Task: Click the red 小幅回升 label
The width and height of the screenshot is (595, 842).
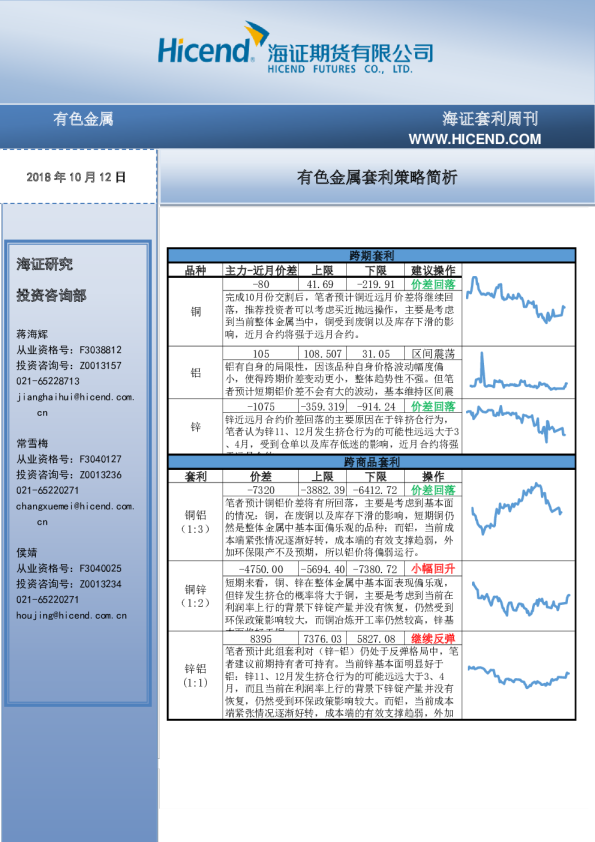Action: pos(433,569)
